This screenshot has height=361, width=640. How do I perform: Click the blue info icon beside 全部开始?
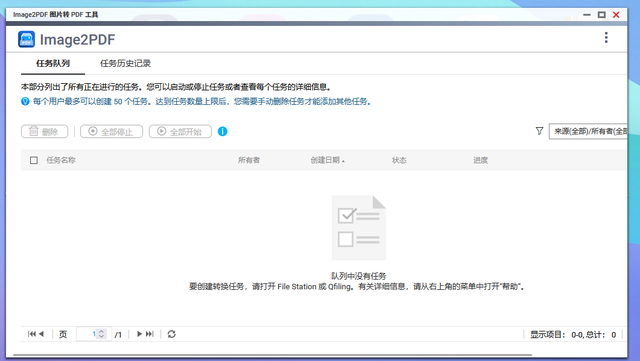point(222,131)
